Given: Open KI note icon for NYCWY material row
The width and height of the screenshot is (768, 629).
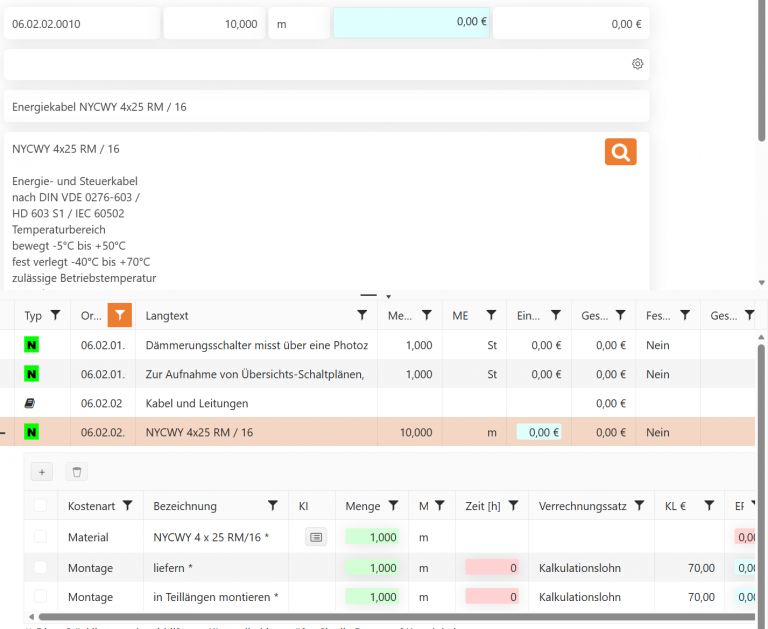Looking at the screenshot, I should click(316, 537).
